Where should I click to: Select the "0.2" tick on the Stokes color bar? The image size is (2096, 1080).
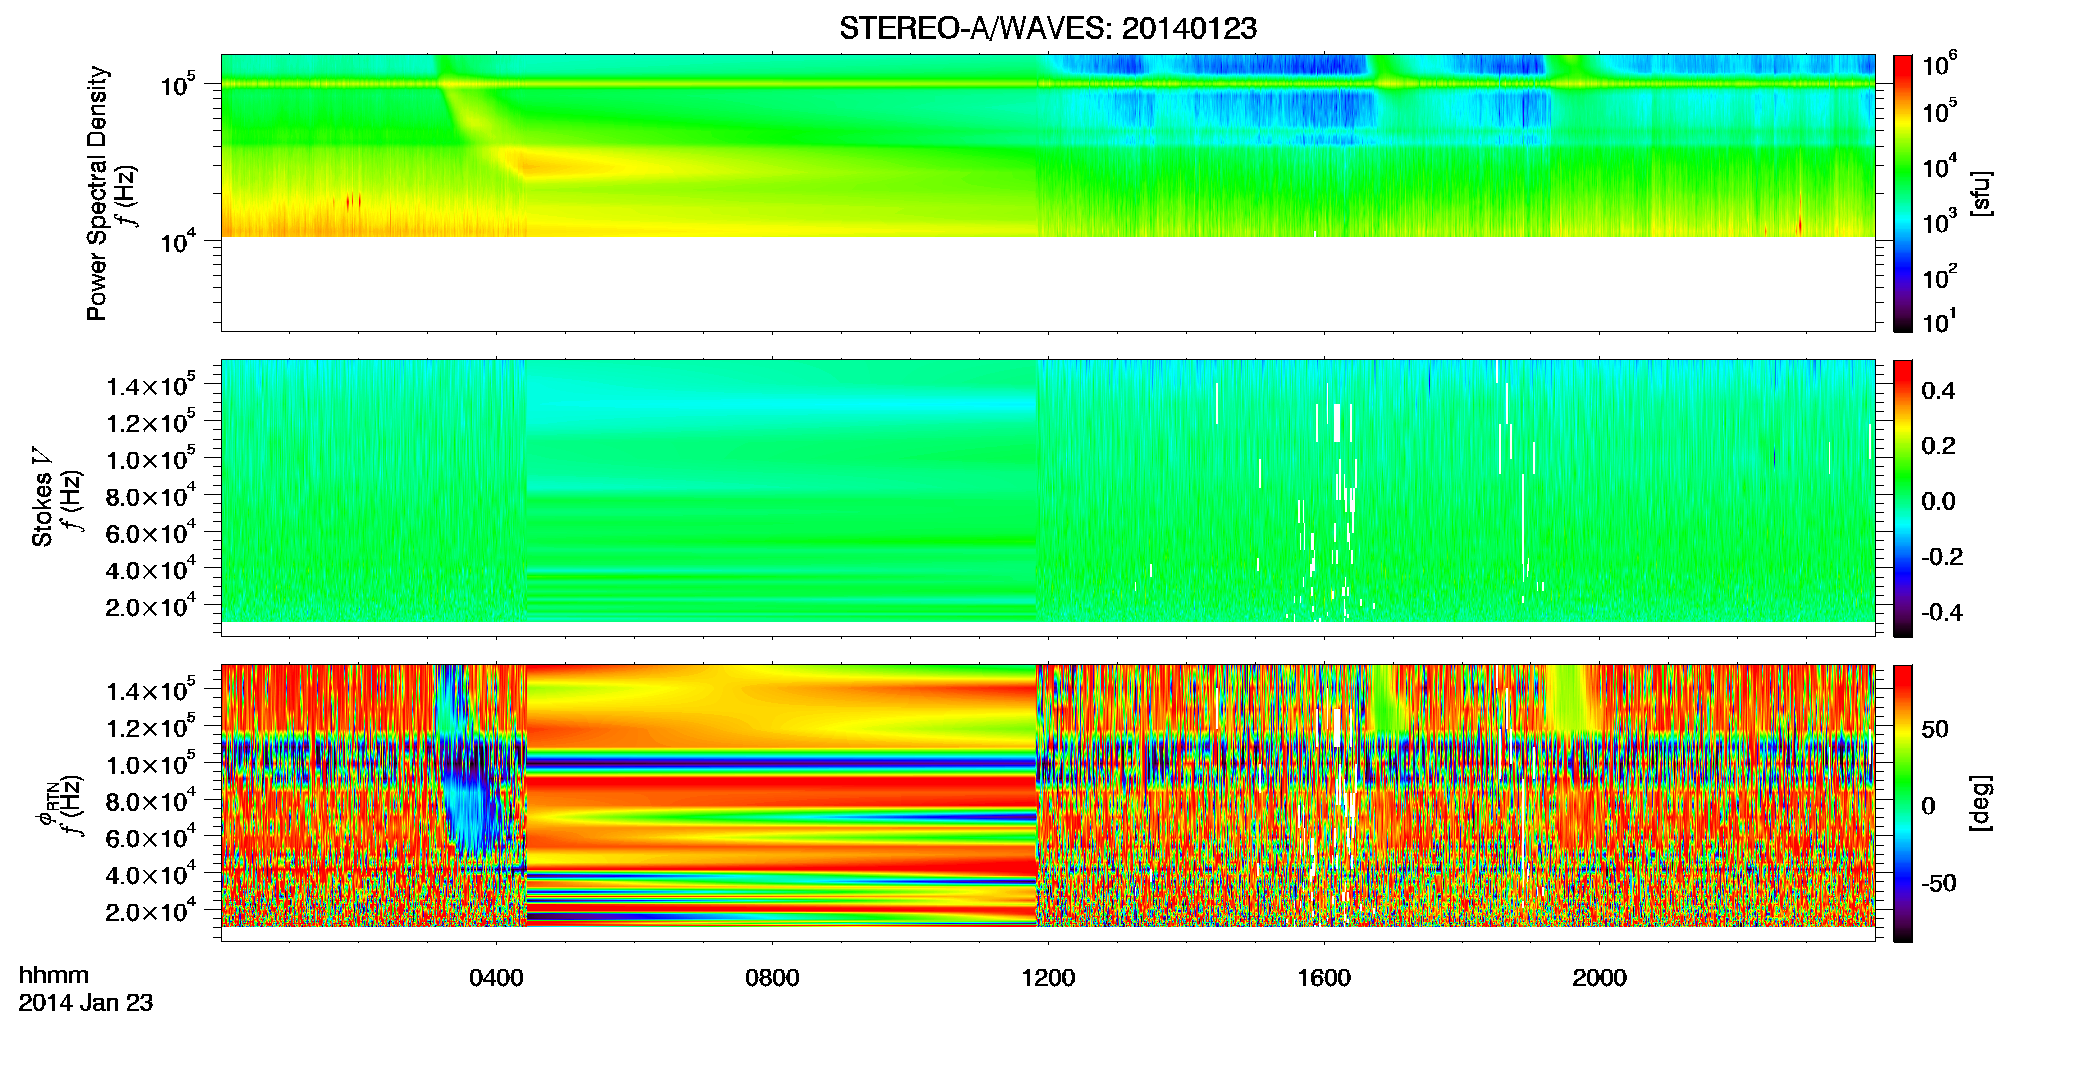1938,446
